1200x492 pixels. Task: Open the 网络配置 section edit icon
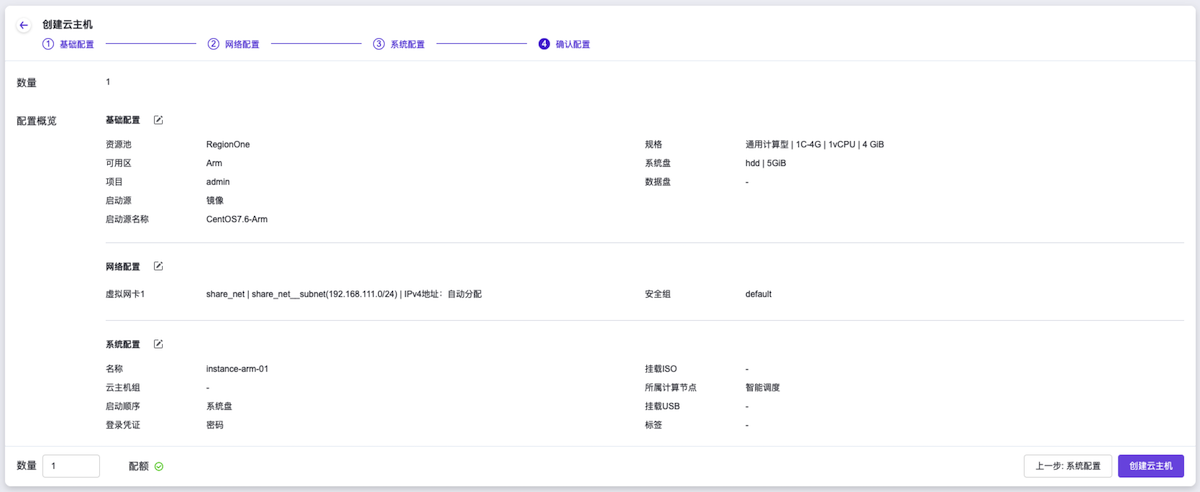point(158,267)
